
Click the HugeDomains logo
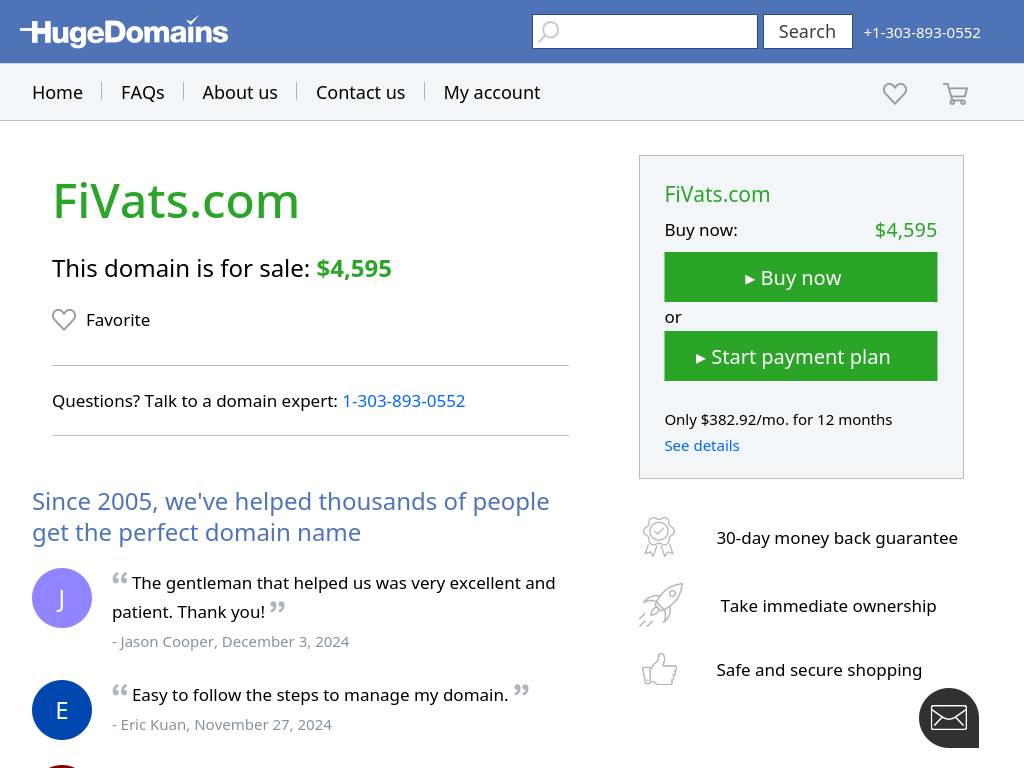point(124,33)
